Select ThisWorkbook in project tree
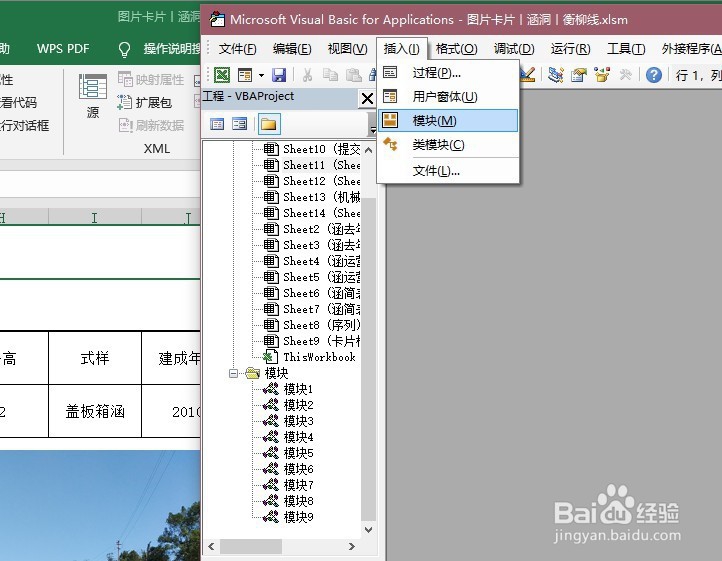The height and width of the screenshot is (561, 722). pyautogui.click(x=309, y=357)
